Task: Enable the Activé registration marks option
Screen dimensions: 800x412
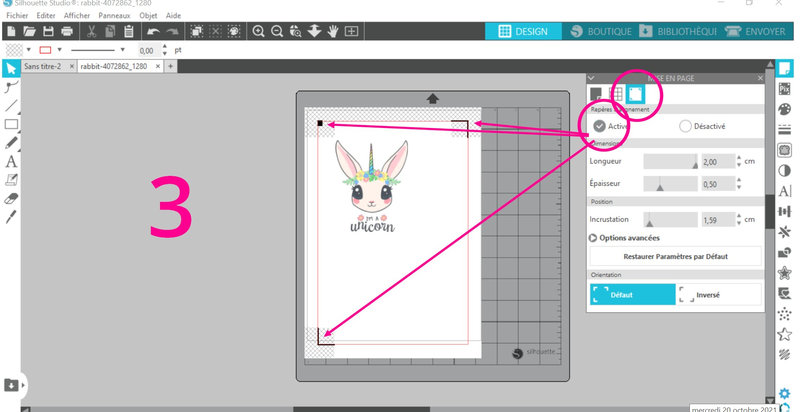Action: (599, 126)
